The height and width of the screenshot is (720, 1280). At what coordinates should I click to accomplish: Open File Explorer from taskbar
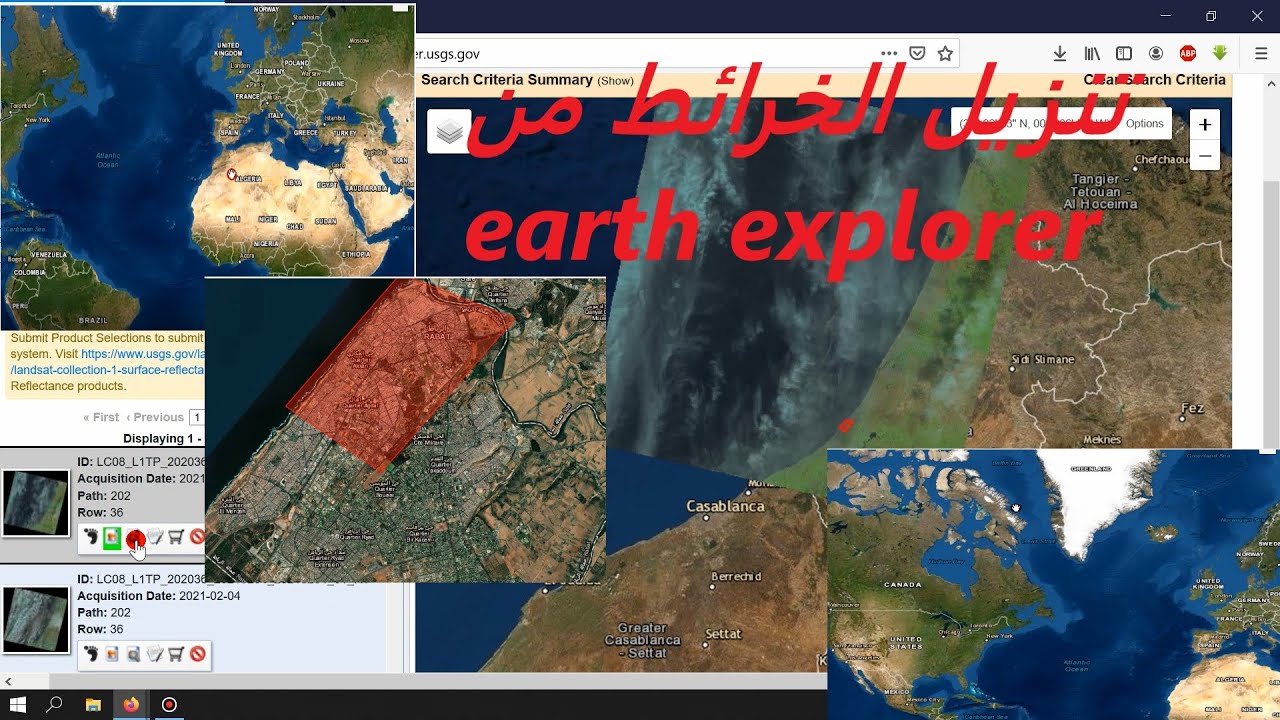pos(93,704)
